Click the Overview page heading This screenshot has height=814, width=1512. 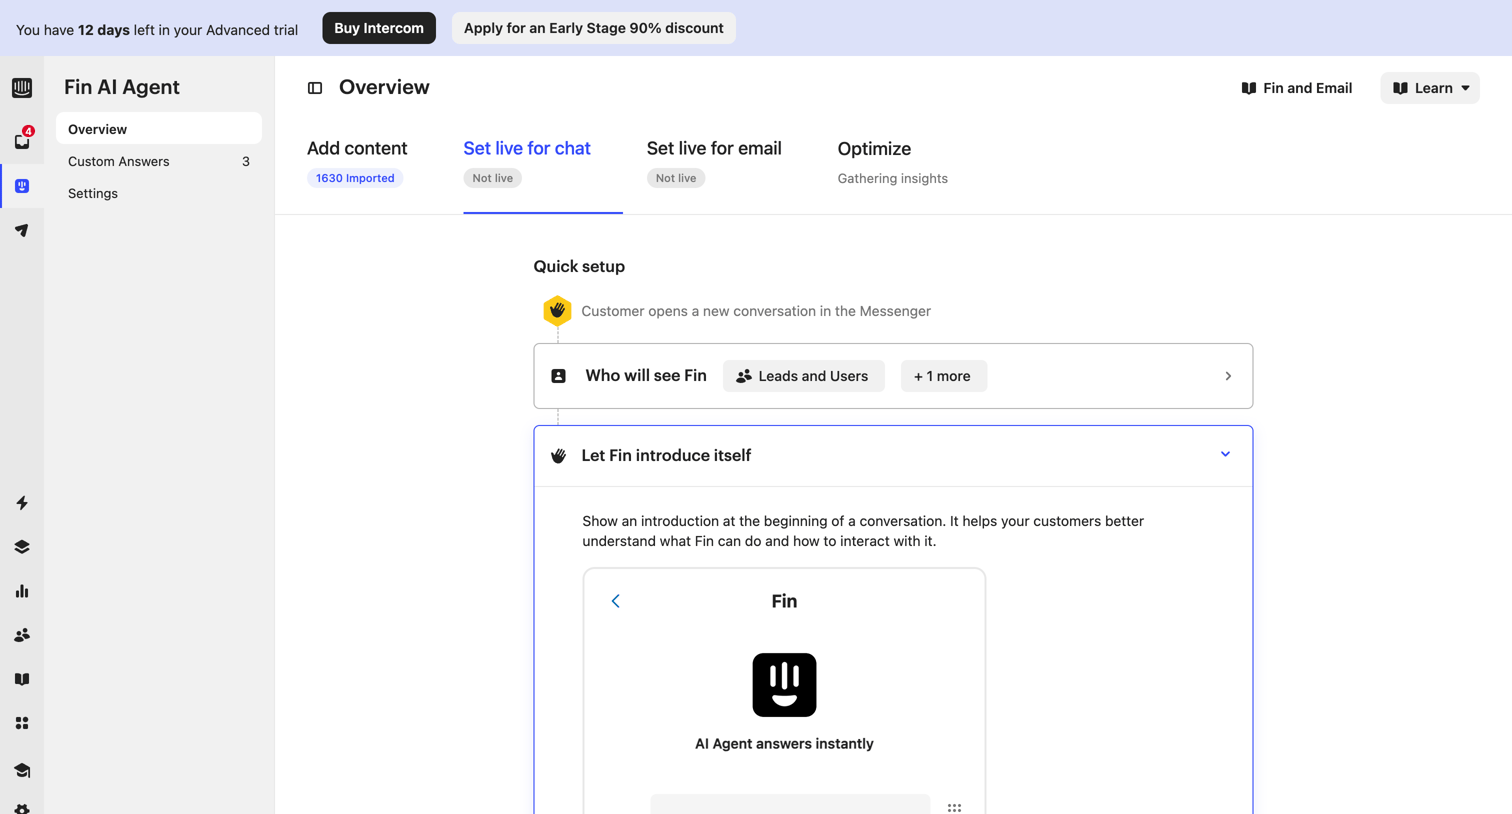coord(384,87)
